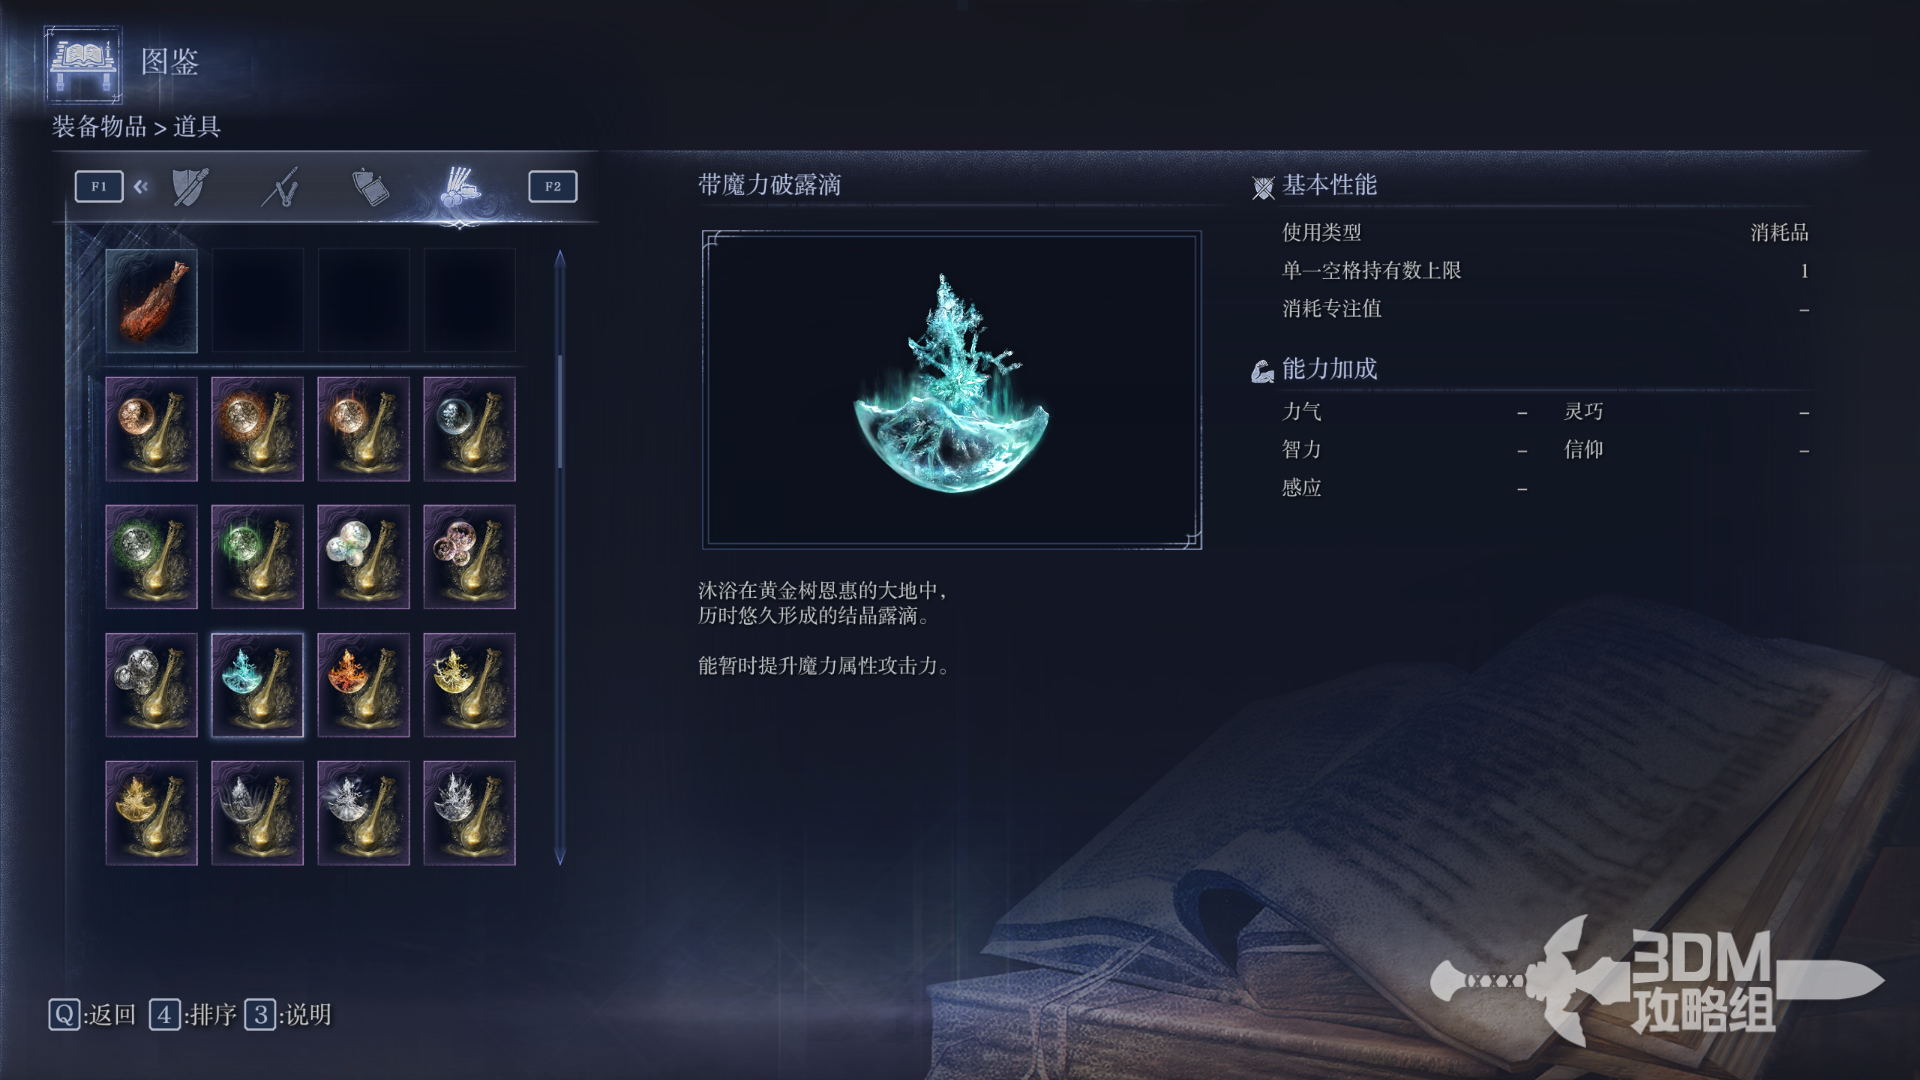Click the item list scroll up arrow

pos(560,259)
